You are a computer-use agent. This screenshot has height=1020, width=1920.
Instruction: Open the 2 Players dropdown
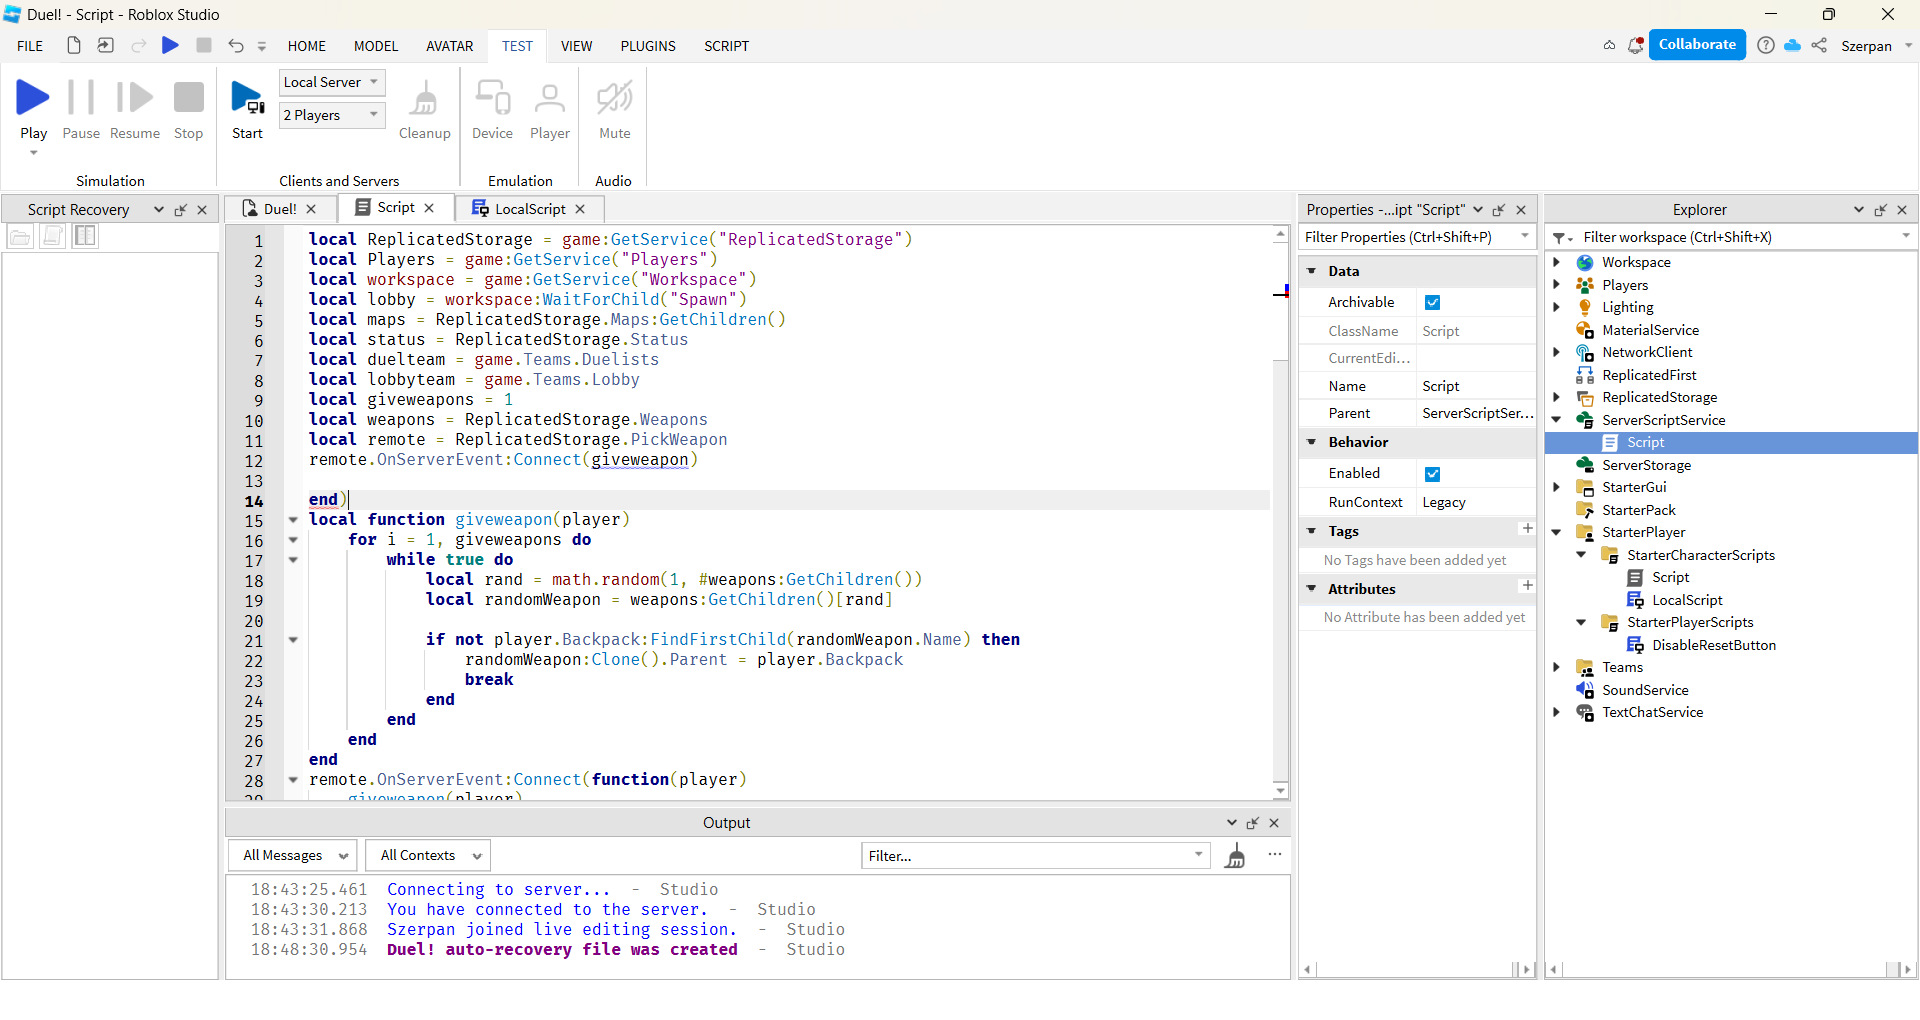click(x=332, y=115)
